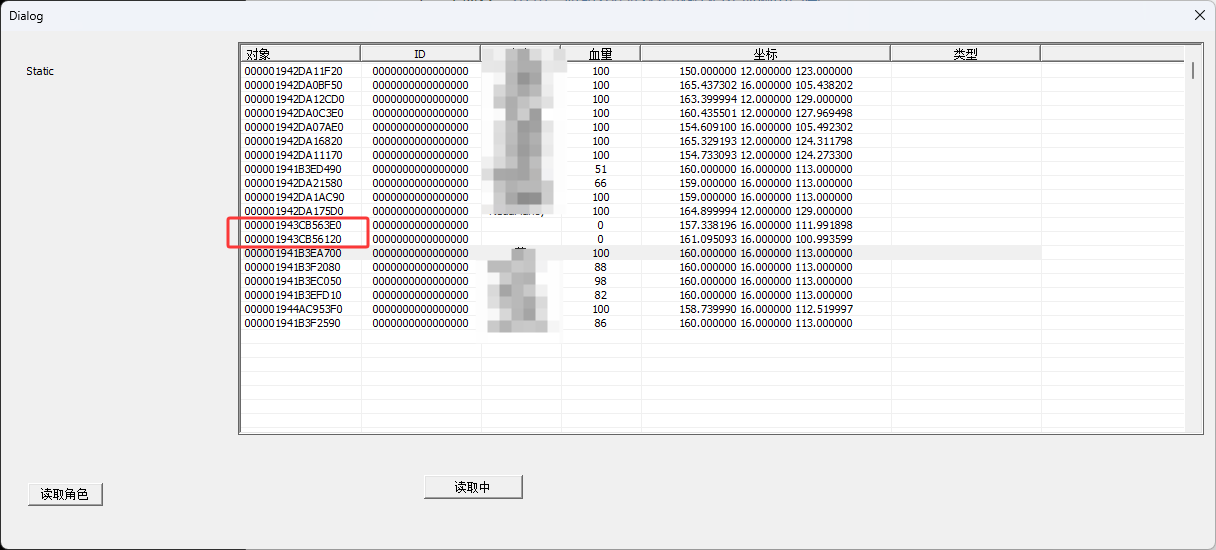Select row 000001941B3EFD10
Screen dimensions: 1216x550
point(641,295)
